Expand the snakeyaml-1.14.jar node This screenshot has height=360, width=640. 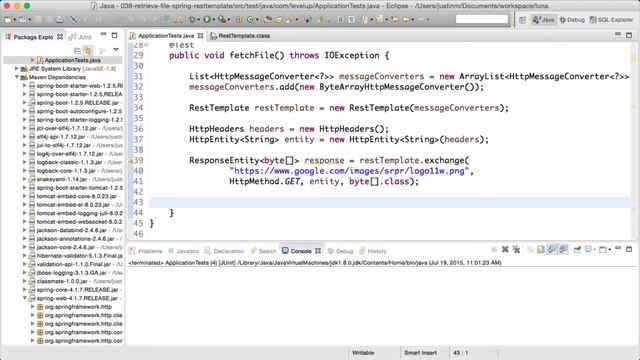click(24, 179)
